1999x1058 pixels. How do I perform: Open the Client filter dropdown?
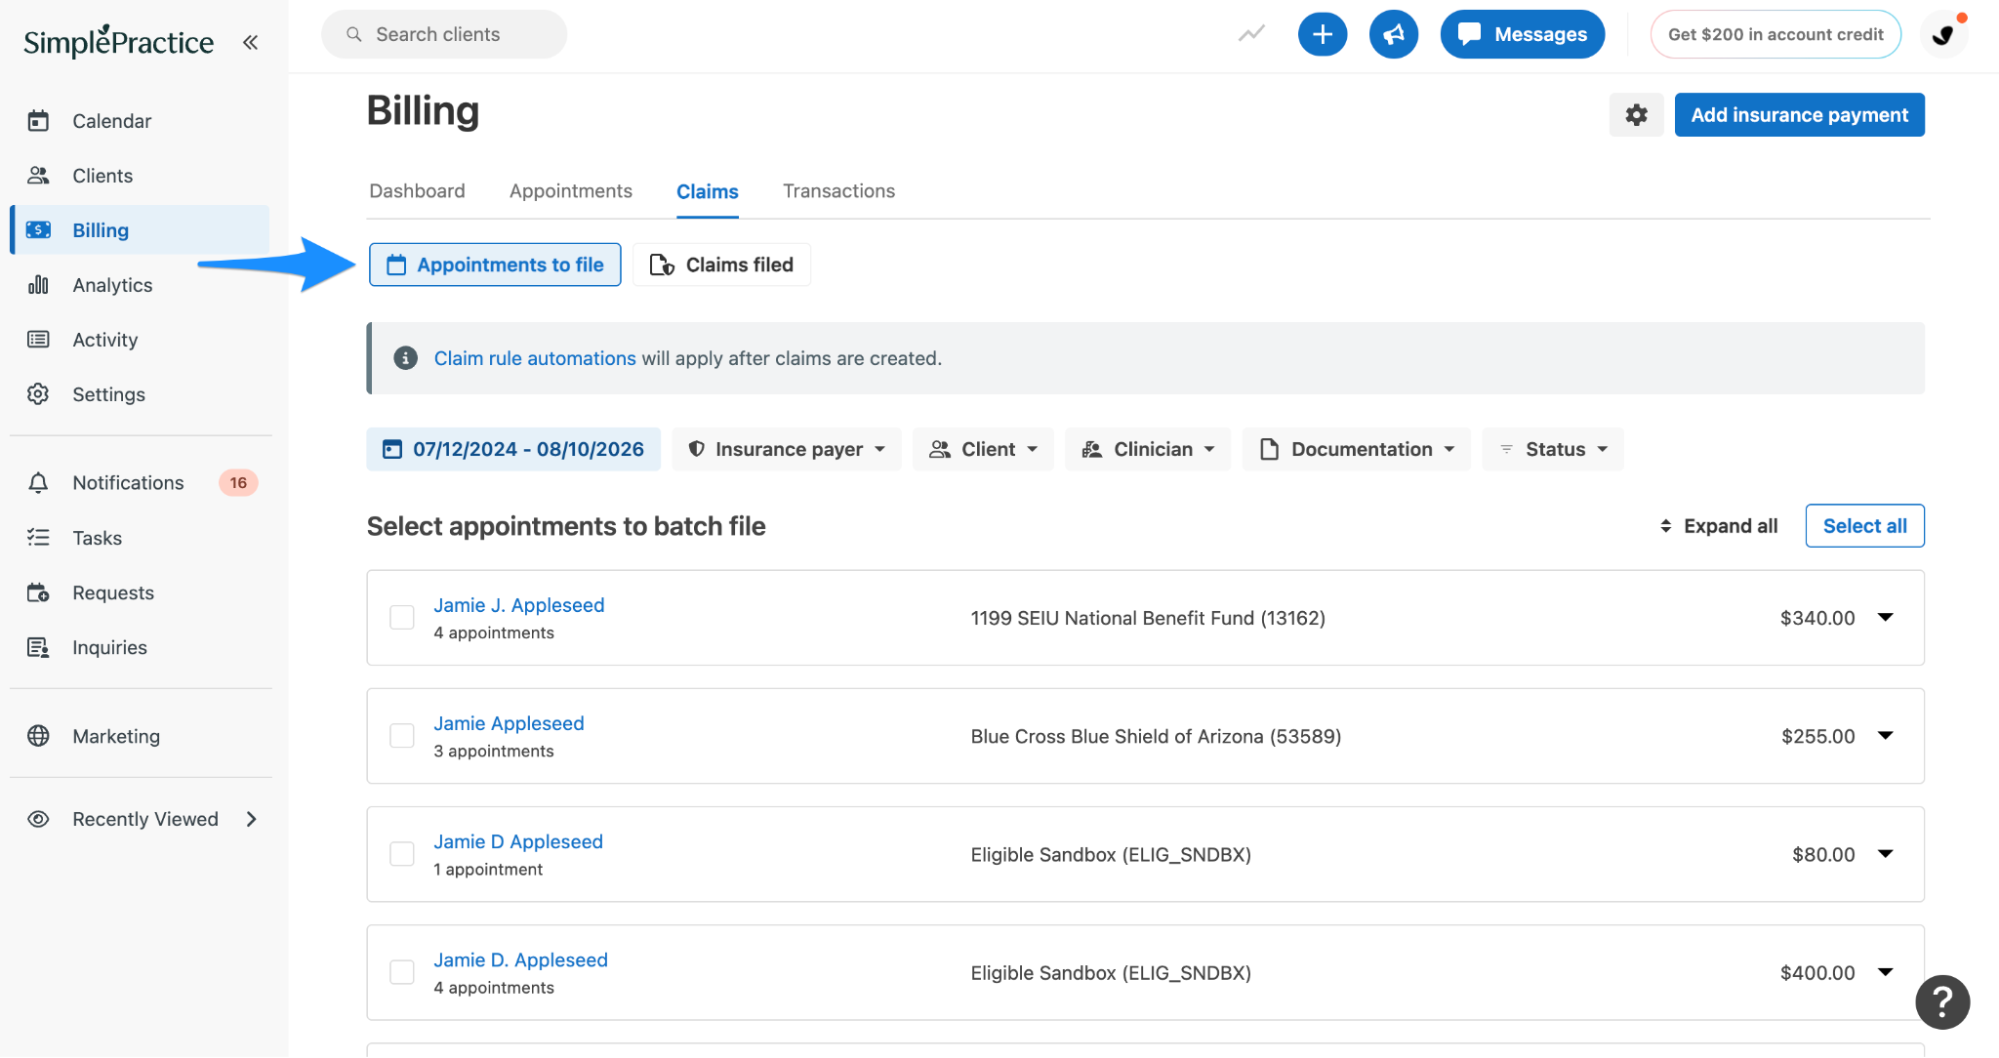click(x=983, y=449)
